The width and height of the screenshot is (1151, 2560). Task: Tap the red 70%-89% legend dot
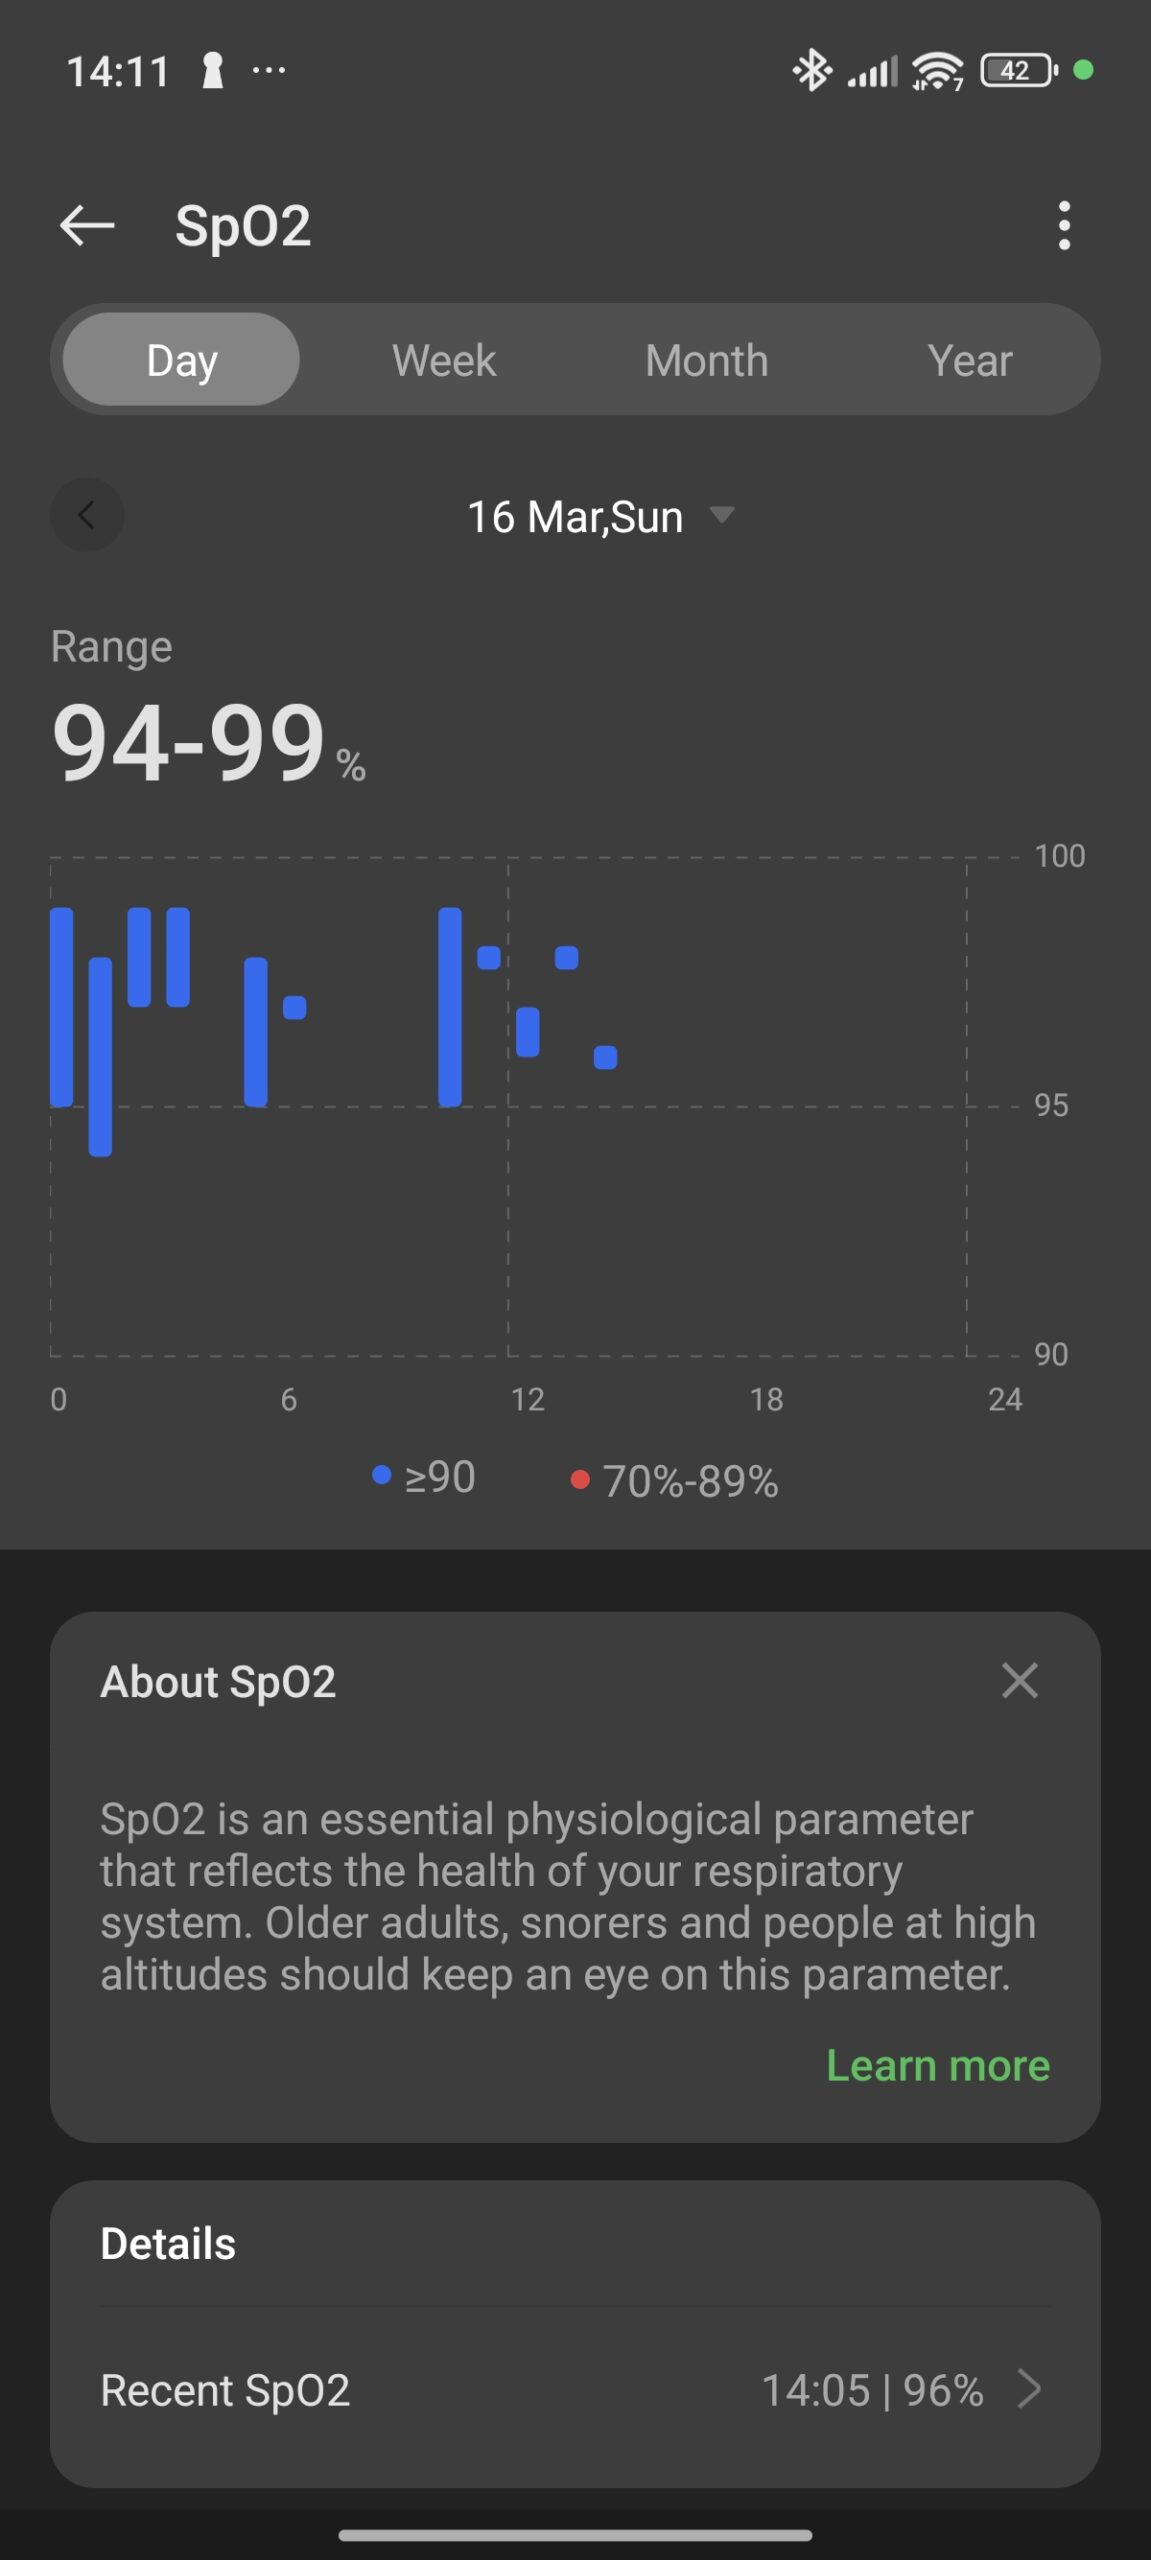coord(579,1479)
